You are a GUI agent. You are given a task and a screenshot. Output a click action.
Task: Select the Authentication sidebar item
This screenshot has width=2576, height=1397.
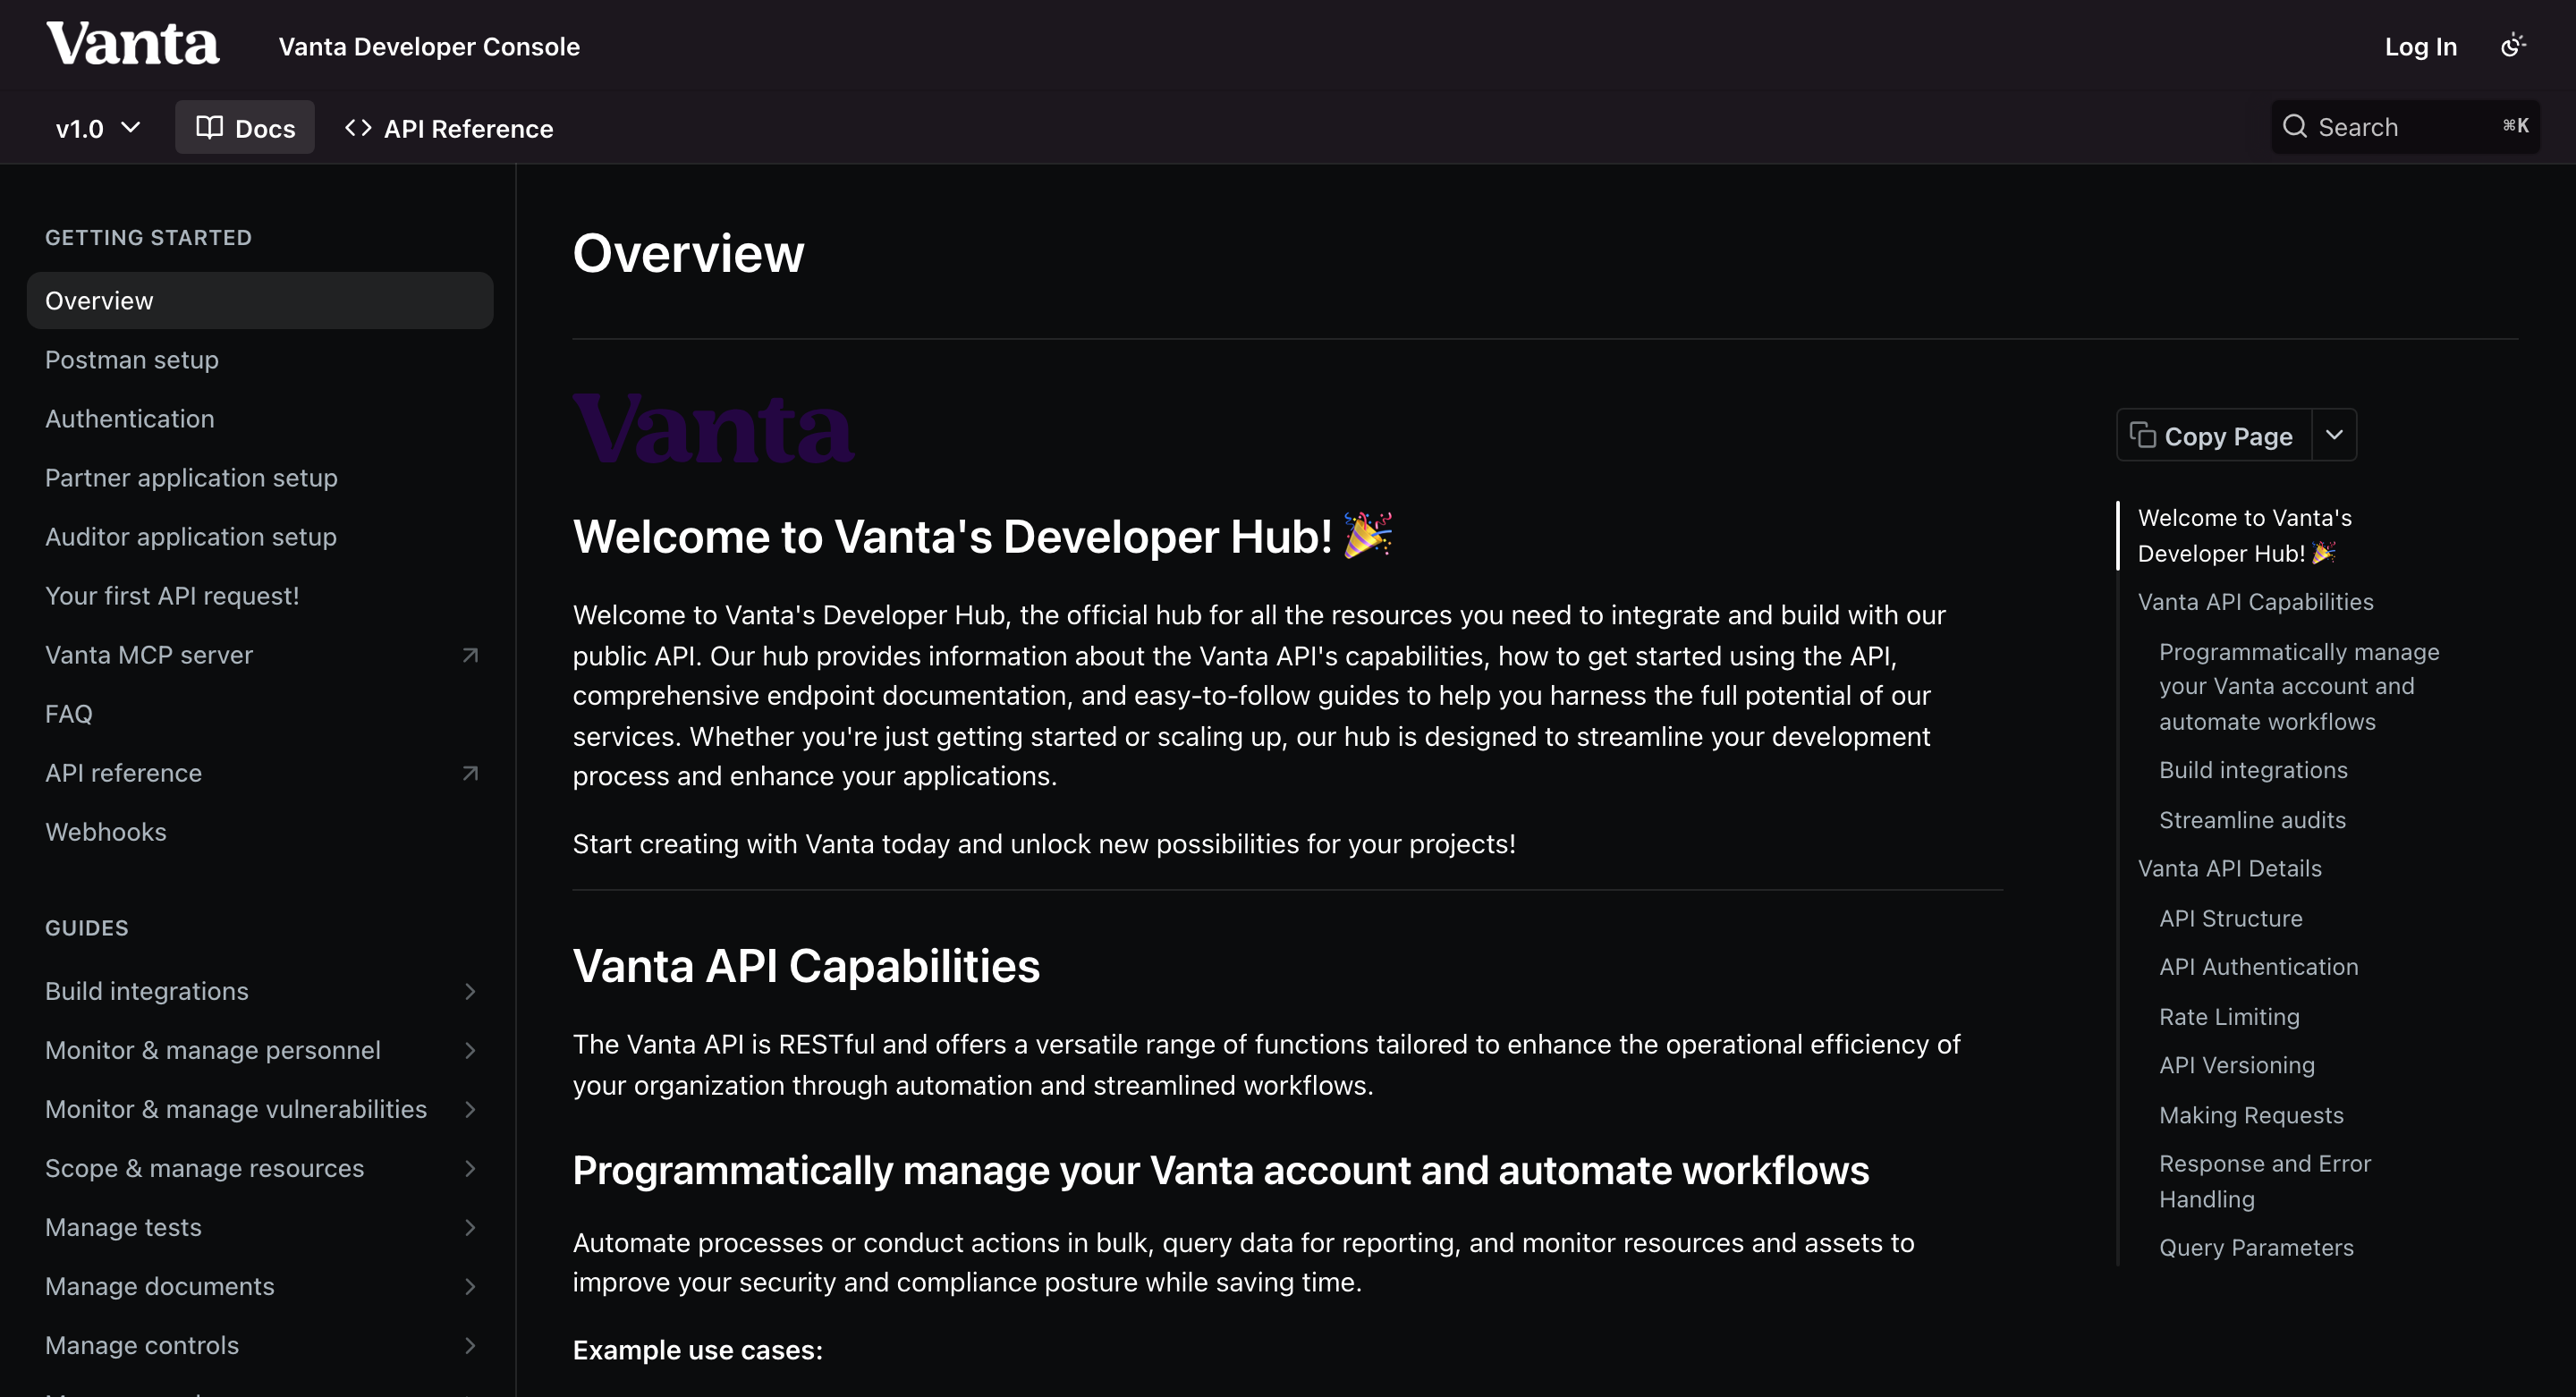(130, 419)
